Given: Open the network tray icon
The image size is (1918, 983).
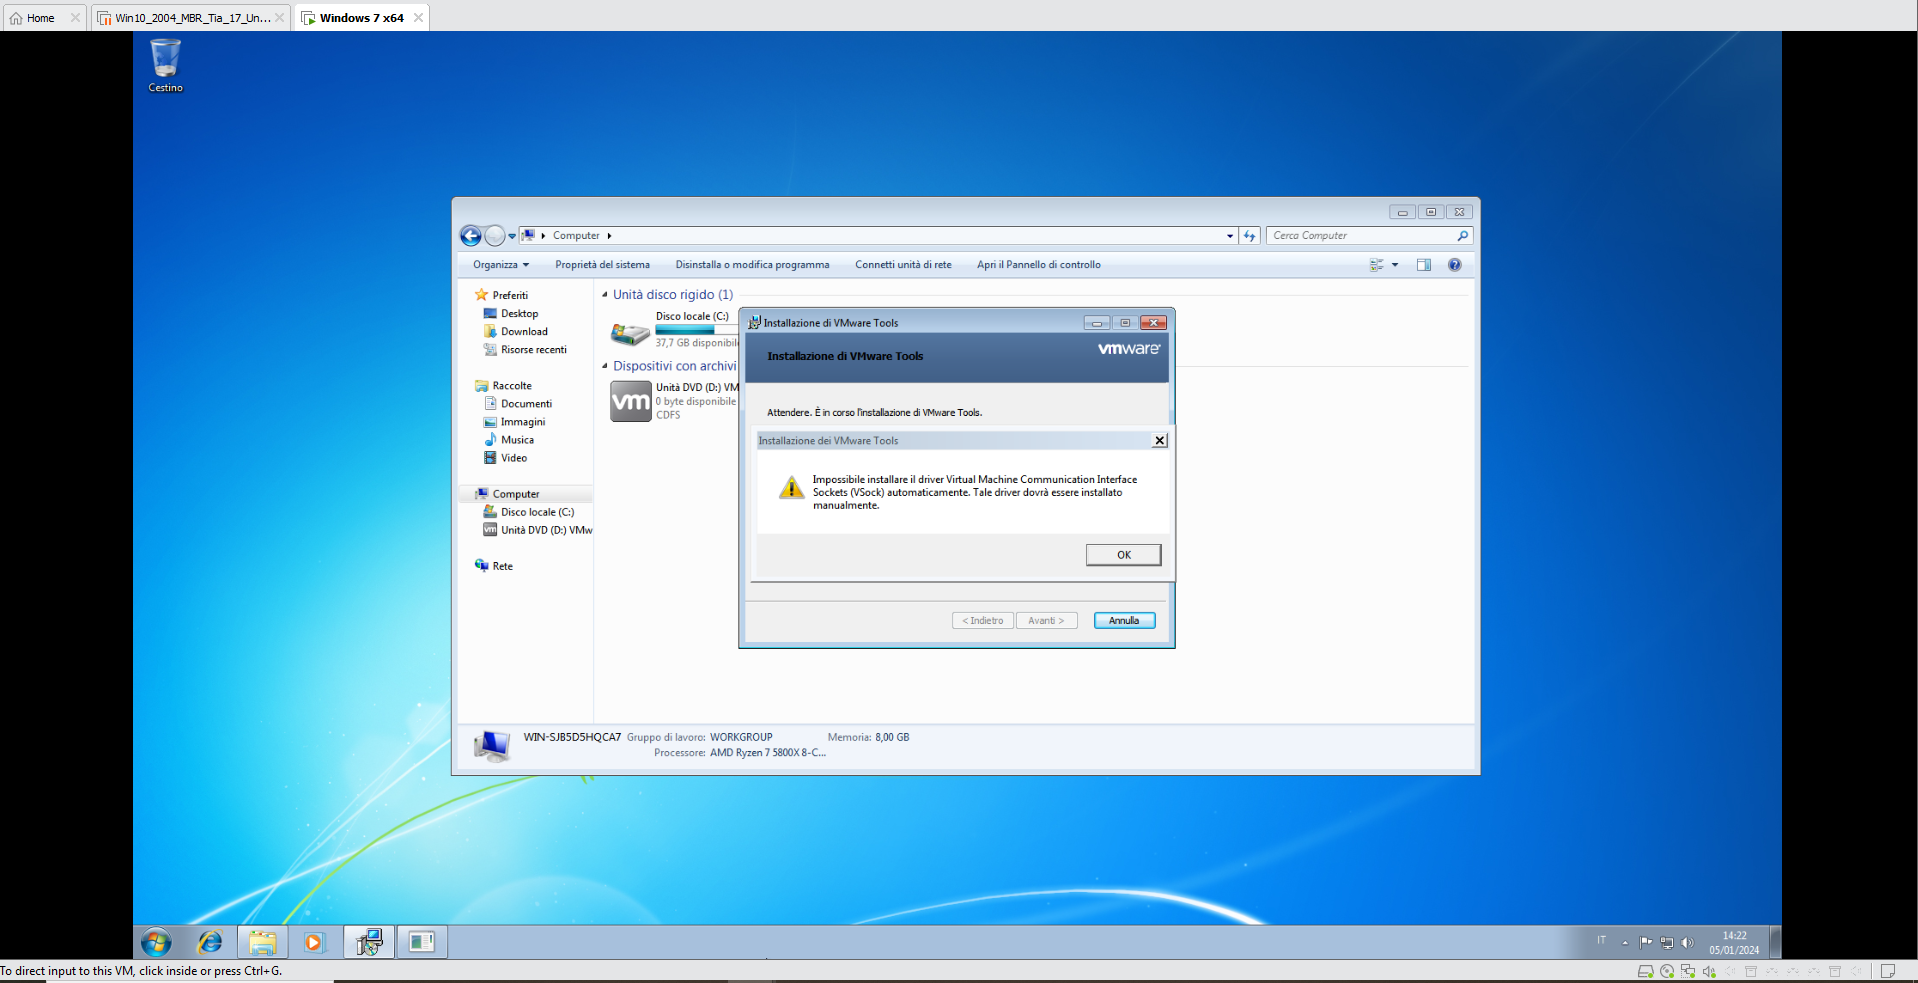Looking at the screenshot, I should 1667,942.
